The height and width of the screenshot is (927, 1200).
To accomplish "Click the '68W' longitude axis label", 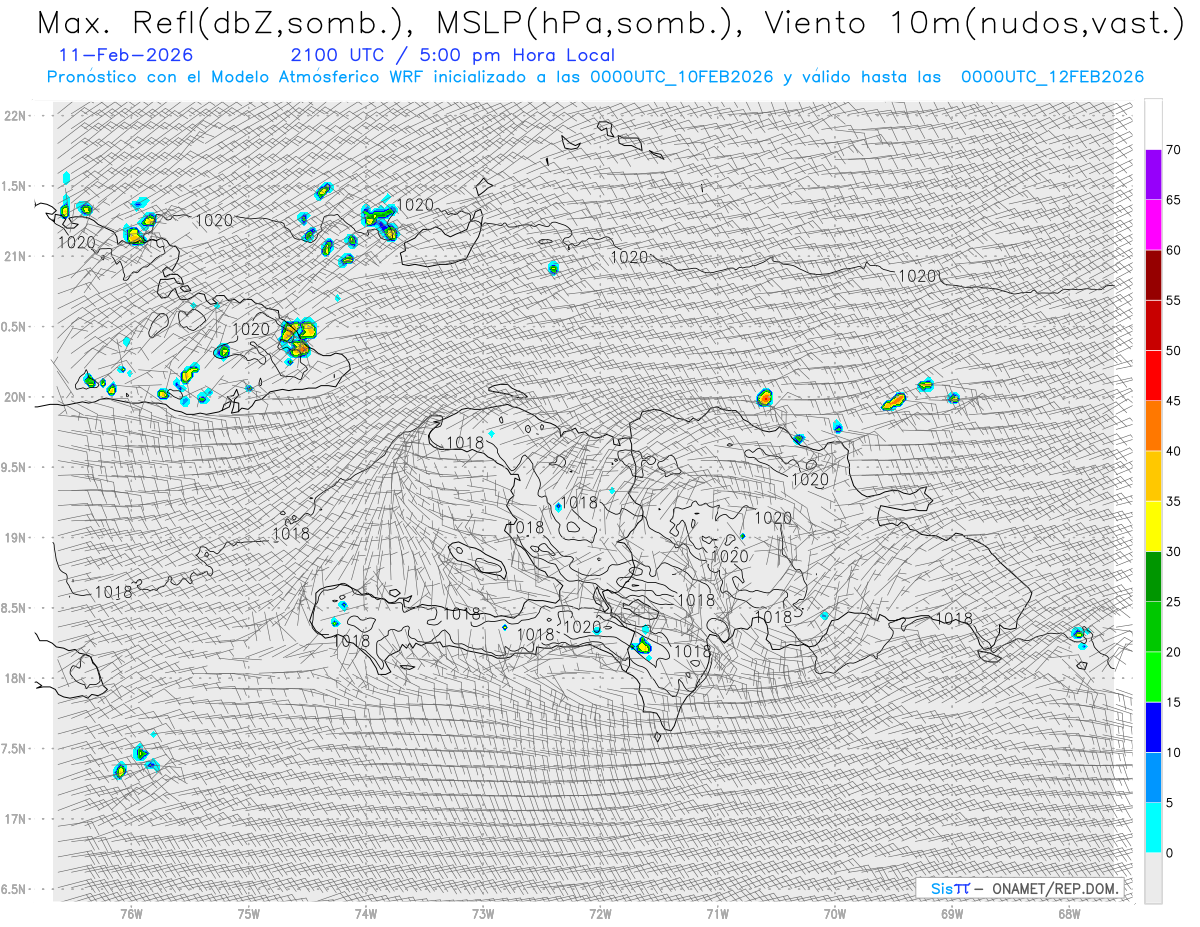I will click(1069, 914).
